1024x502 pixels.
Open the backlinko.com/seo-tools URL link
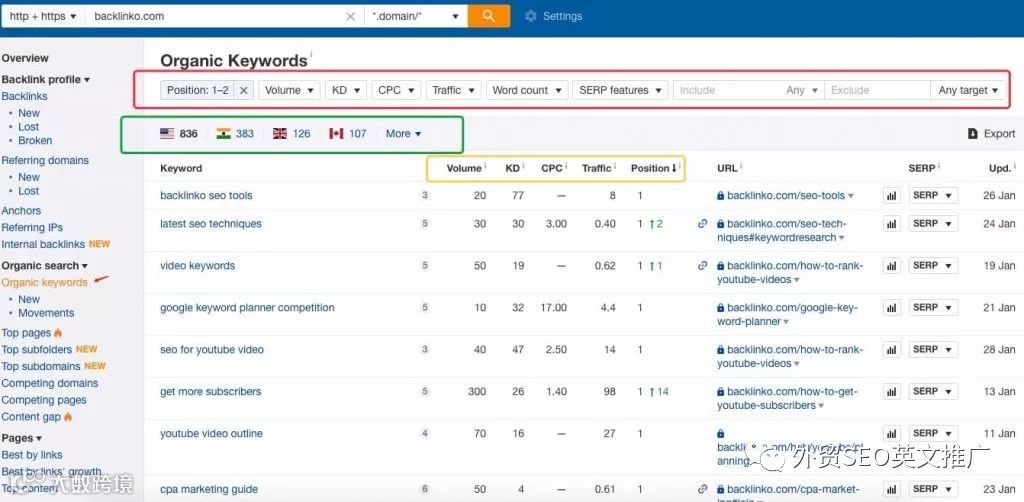[786, 195]
